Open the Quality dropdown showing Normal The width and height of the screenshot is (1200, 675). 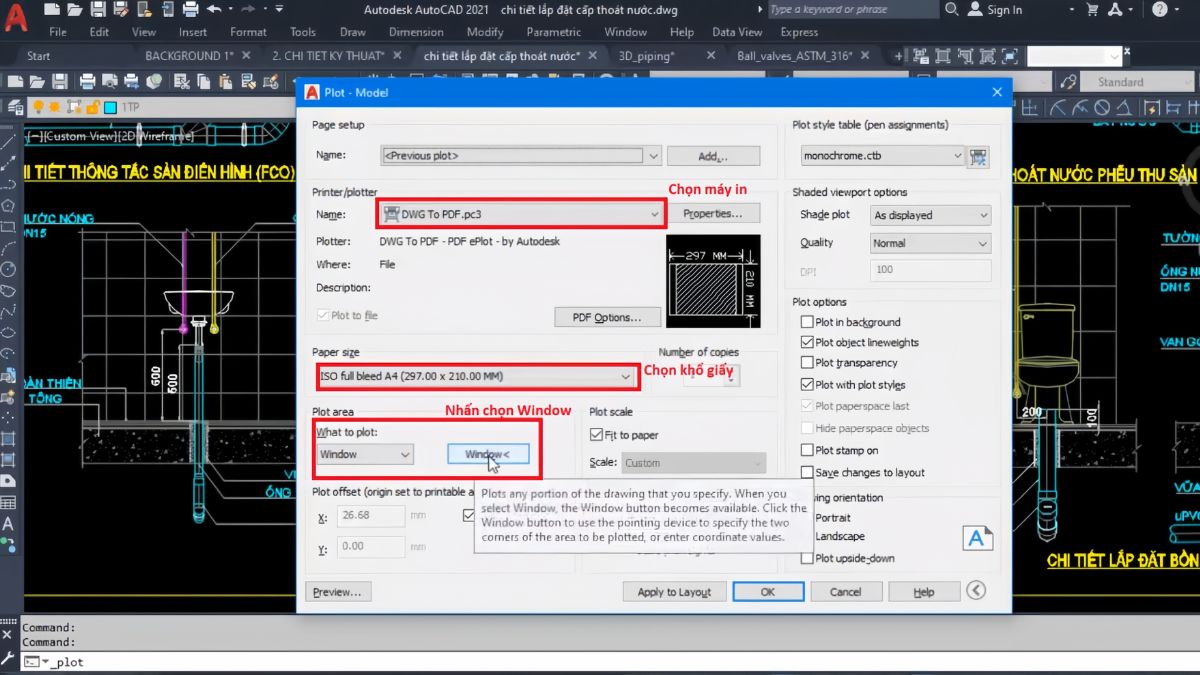pyautogui.click(x=983, y=243)
